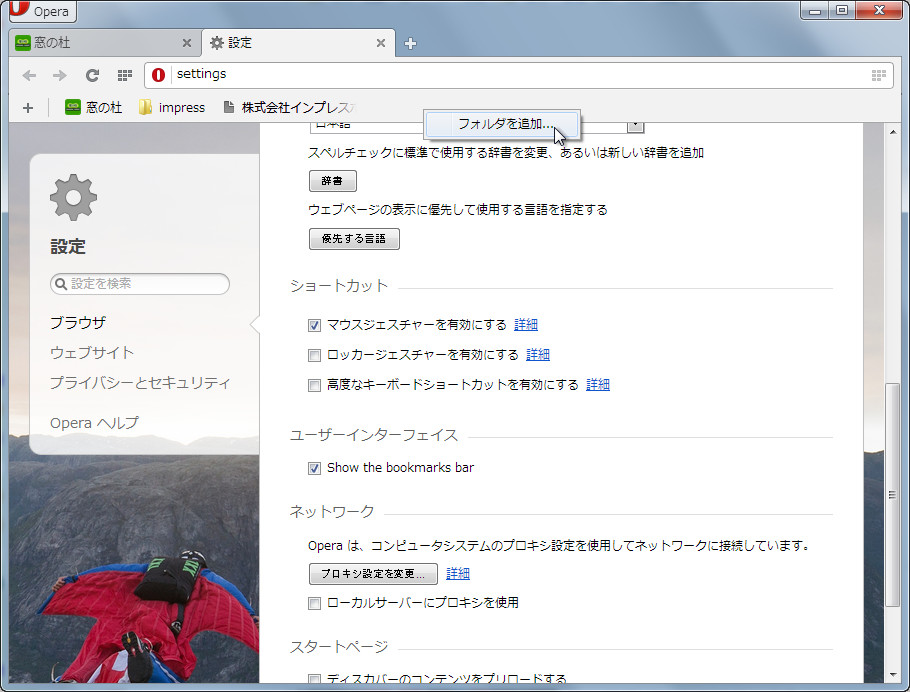This screenshot has height=692, width=910.
Task: Click the magnifier icon in the settings search
Action: 60,284
